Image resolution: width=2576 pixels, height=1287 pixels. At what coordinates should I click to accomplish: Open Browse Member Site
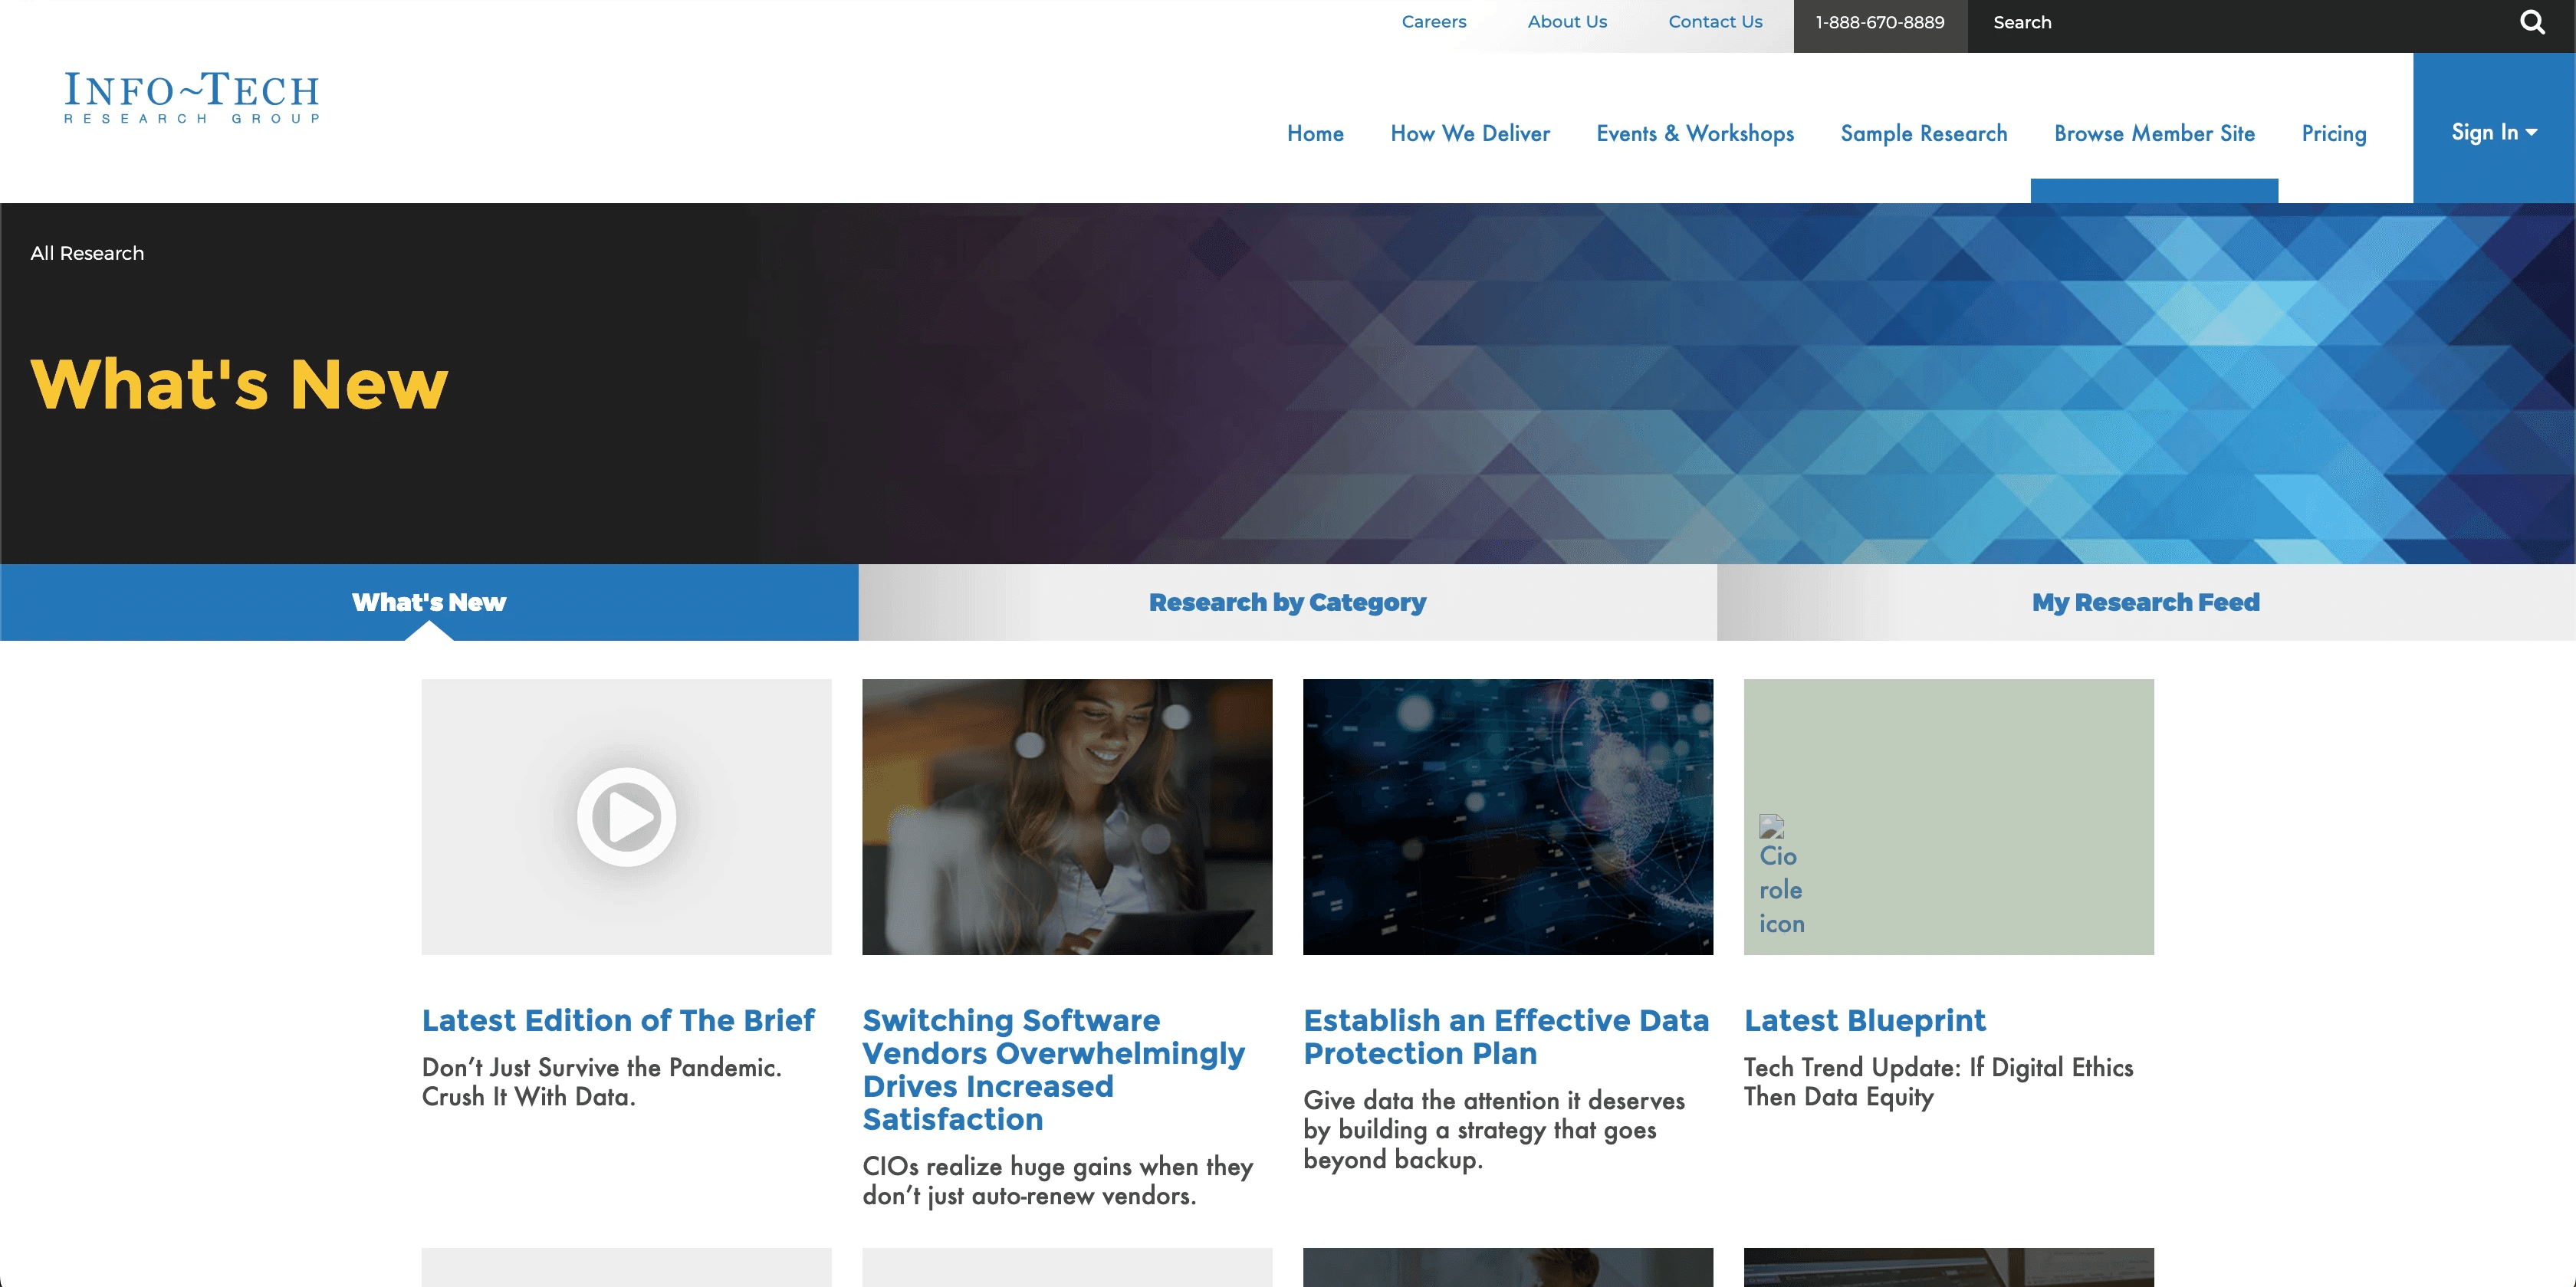point(2154,134)
